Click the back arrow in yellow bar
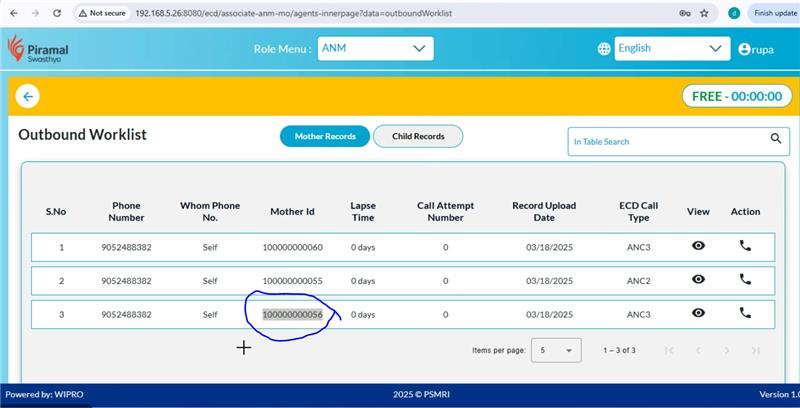Image resolution: width=800 pixels, height=408 pixels. coord(28,97)
